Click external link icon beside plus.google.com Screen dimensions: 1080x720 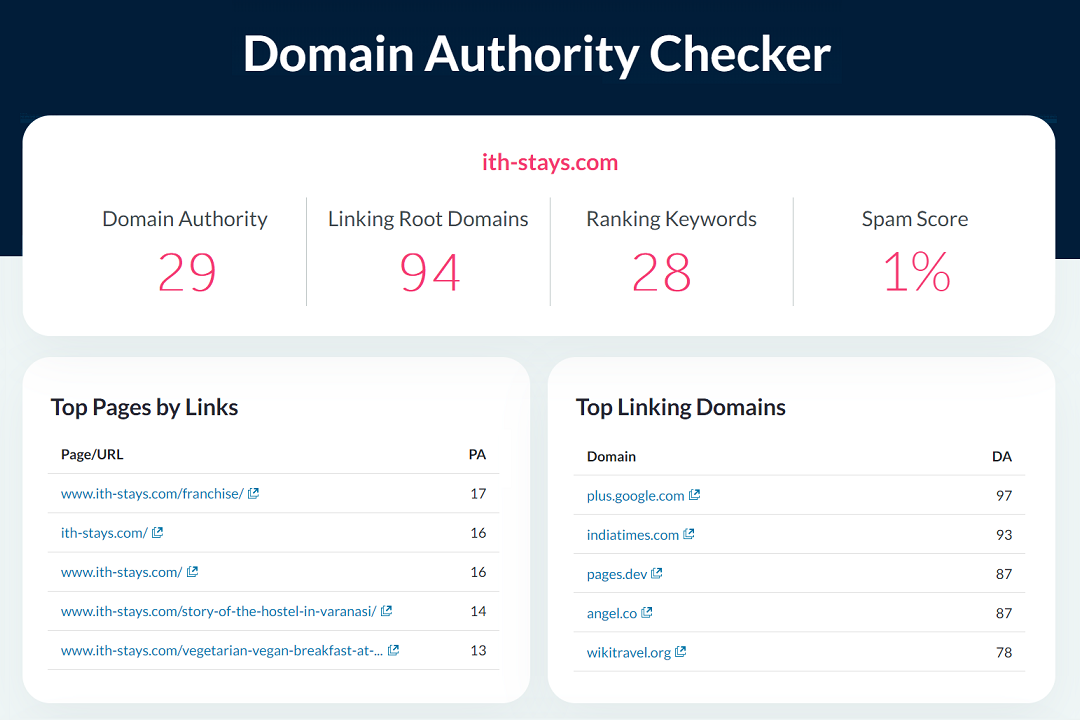click(694, 495)
